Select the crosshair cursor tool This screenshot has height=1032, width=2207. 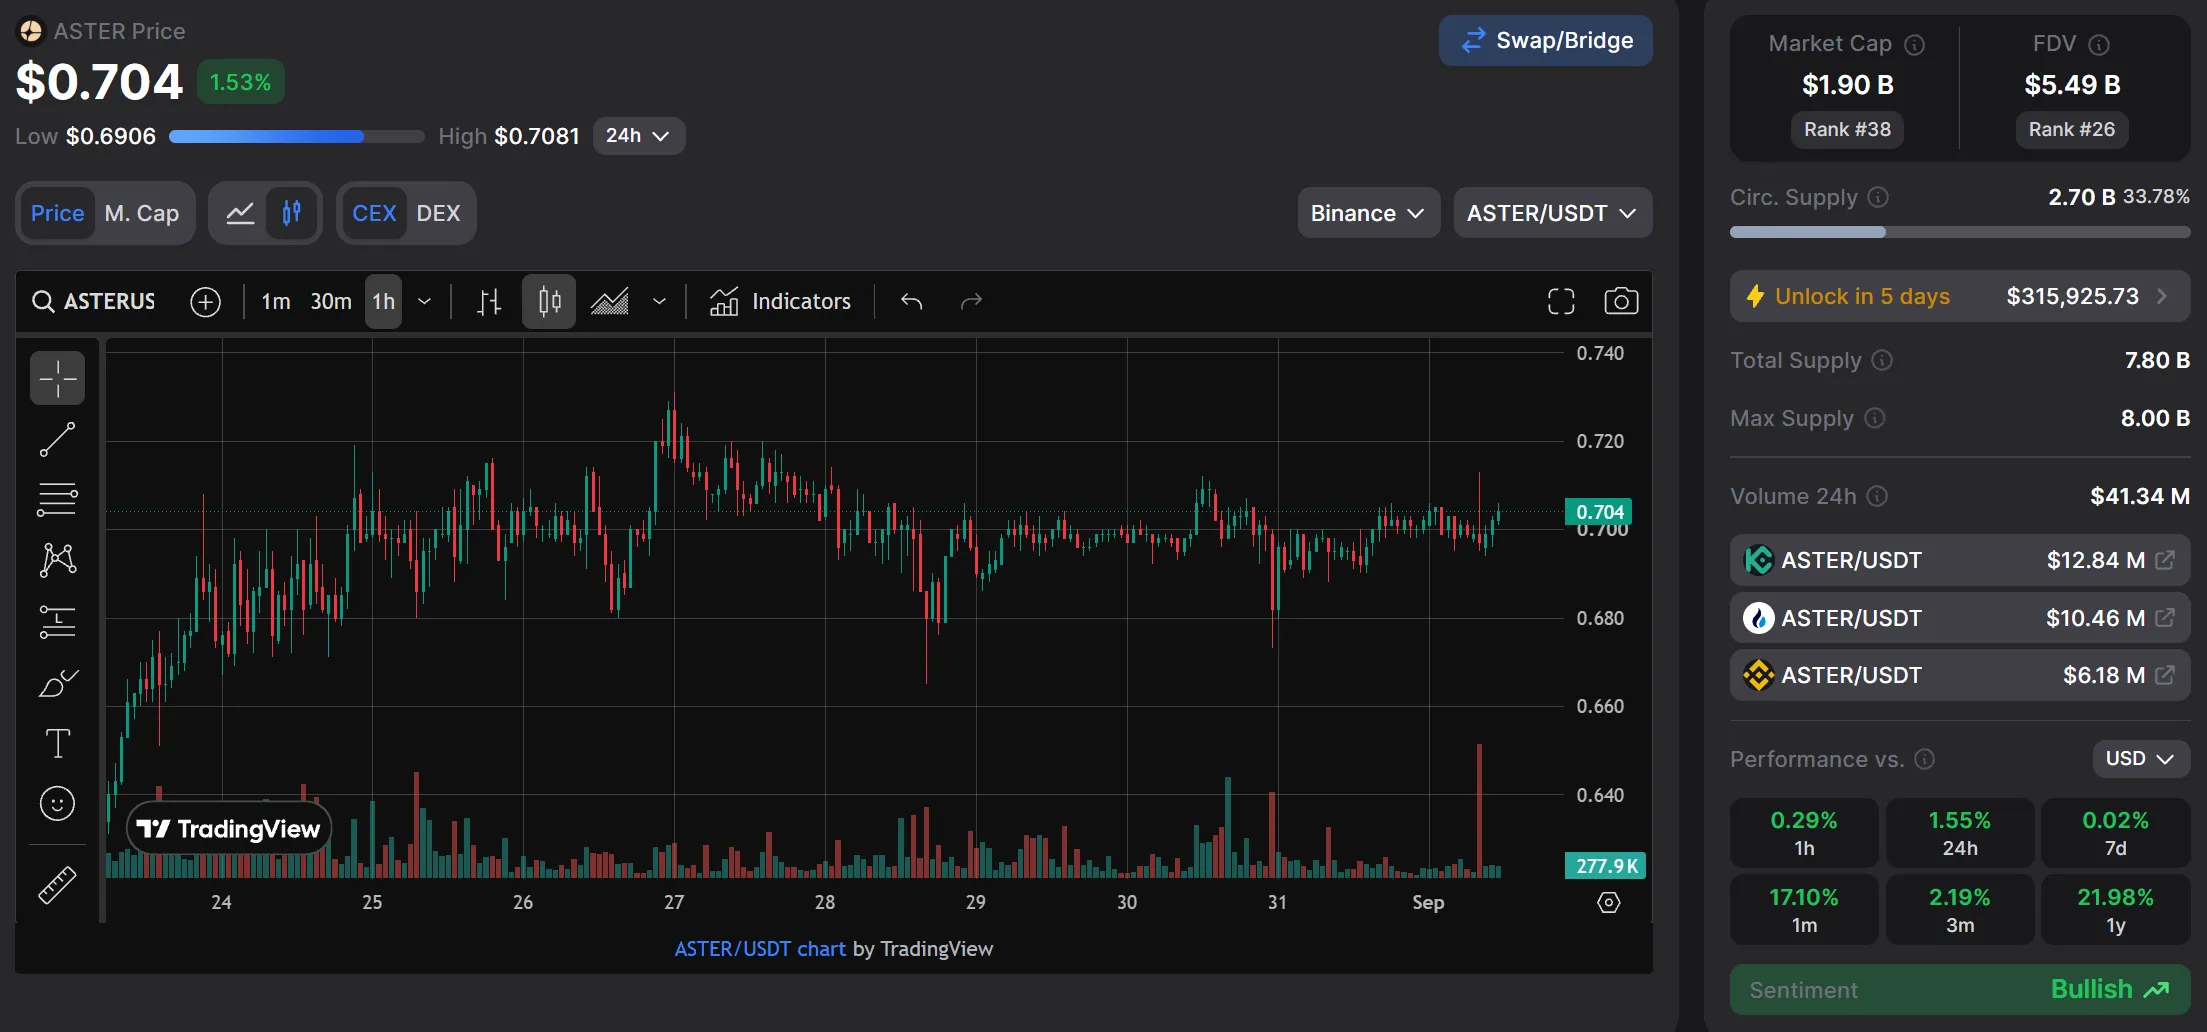click(57, 378)
